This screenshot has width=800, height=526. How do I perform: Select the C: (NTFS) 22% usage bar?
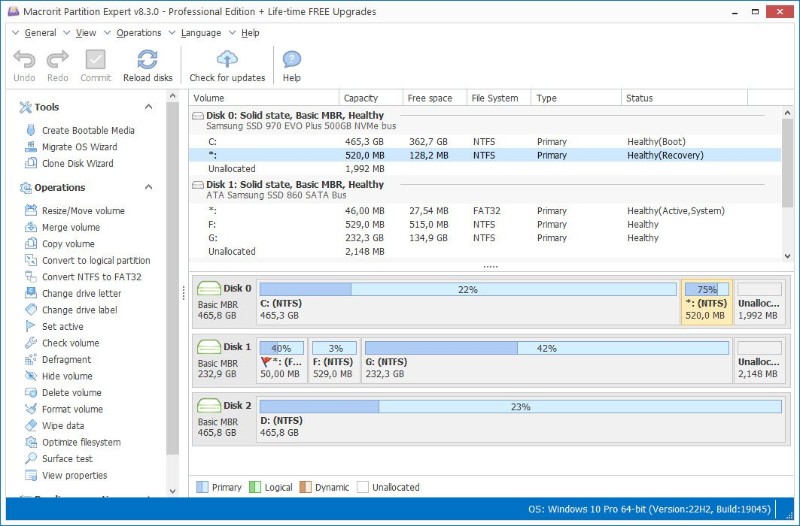click(468, 289)
